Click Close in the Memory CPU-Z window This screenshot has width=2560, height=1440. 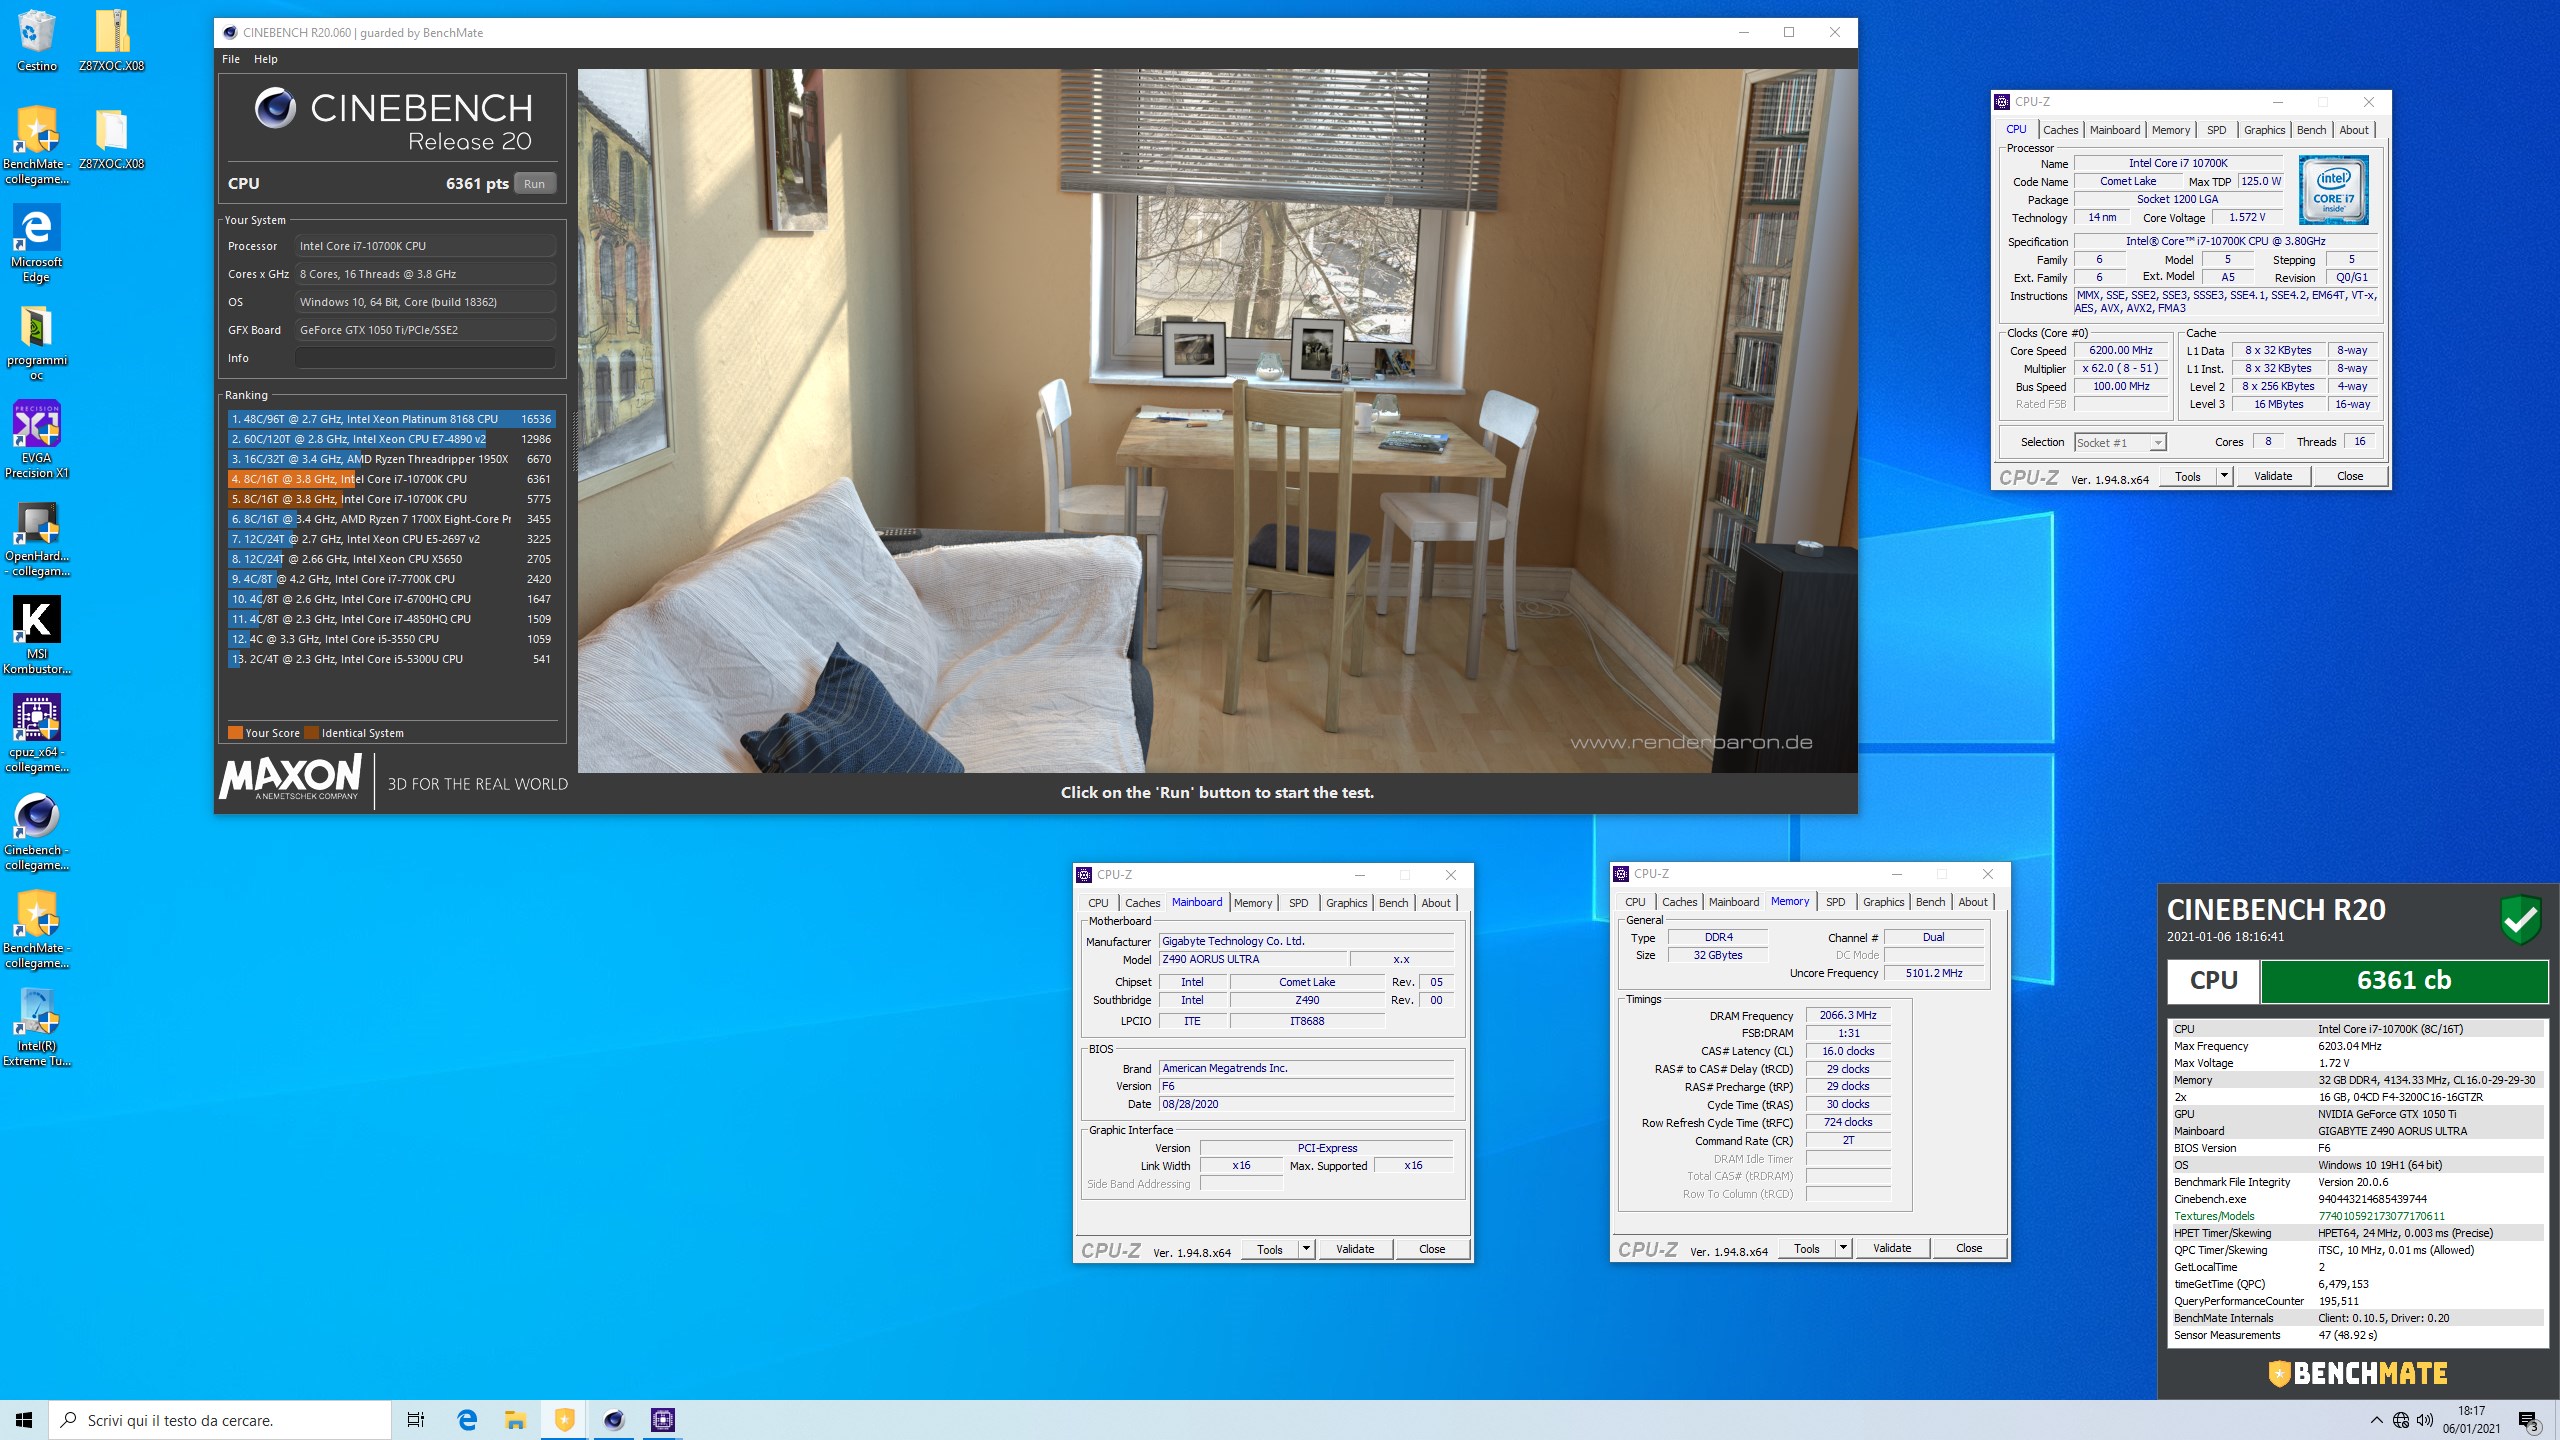[1969, 1248]
